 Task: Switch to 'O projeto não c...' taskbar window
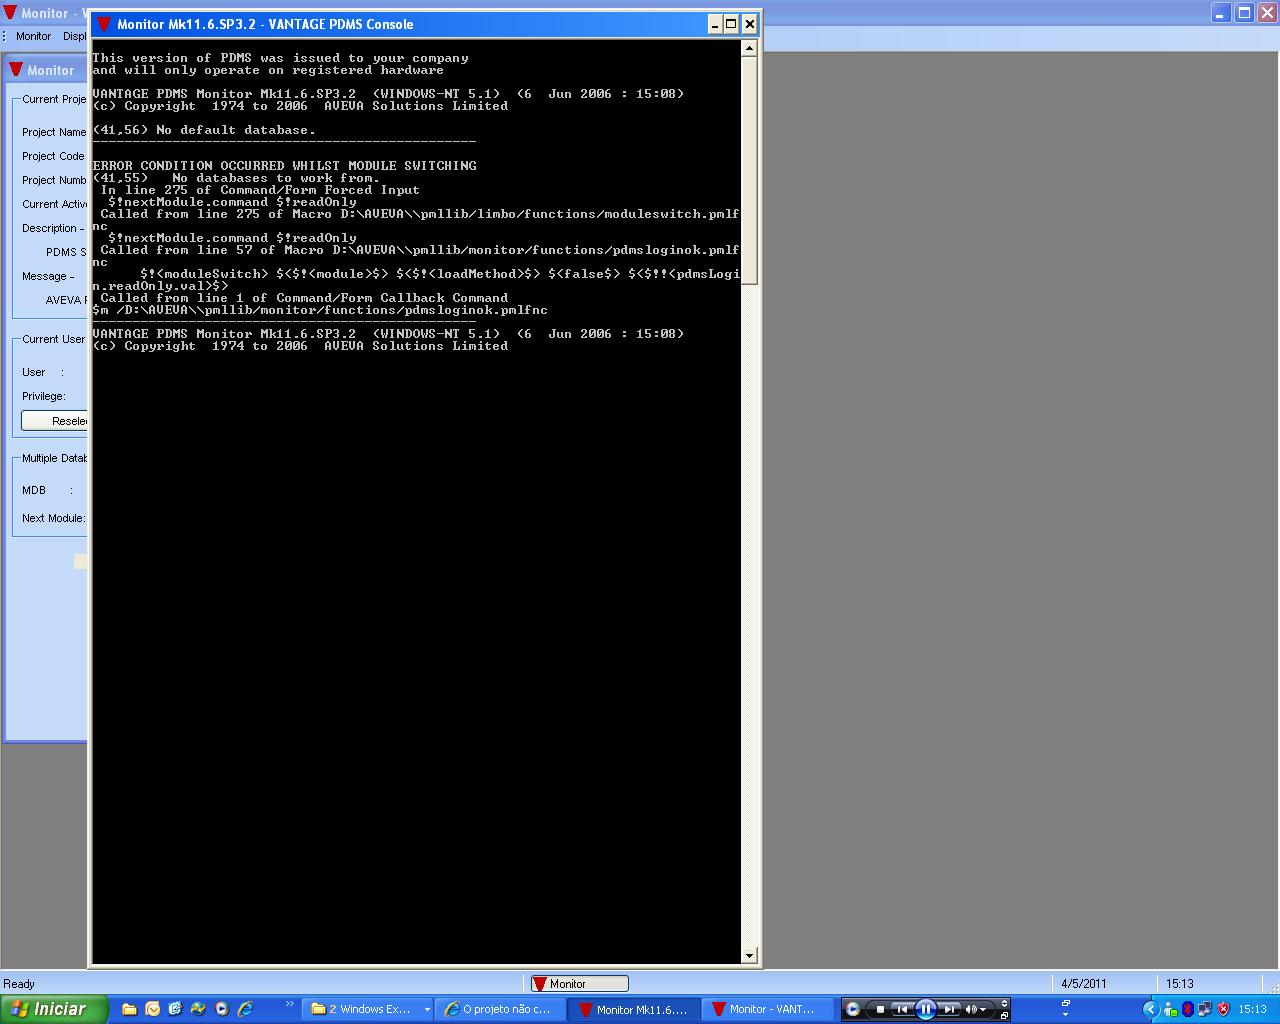click(x=499, y=1009)
